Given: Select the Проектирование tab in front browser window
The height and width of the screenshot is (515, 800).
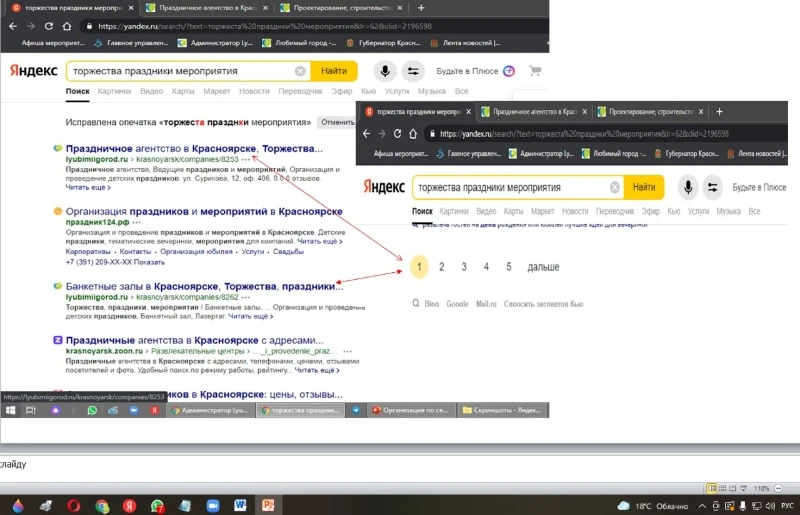Looking at the screenshot, I should 651,112.
